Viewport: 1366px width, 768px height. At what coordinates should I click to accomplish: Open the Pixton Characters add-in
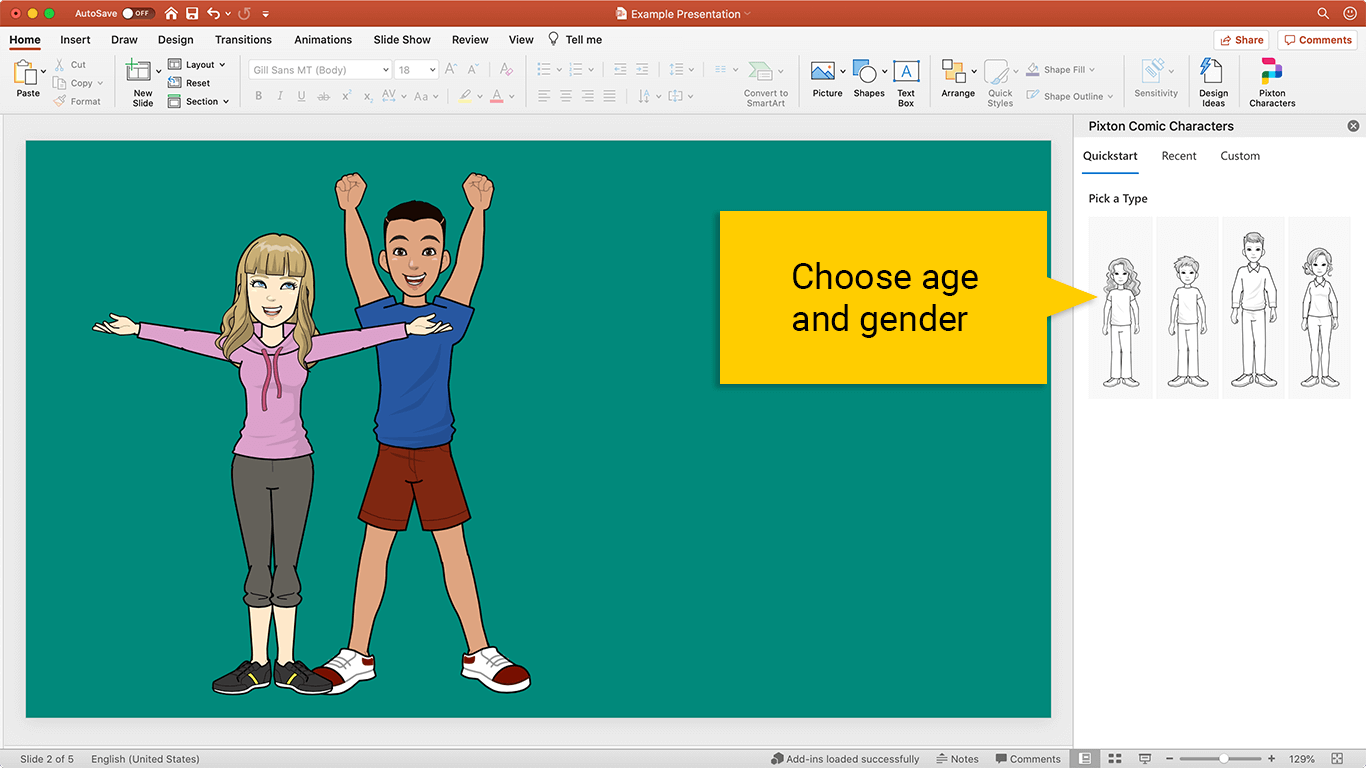point(1271,81)
